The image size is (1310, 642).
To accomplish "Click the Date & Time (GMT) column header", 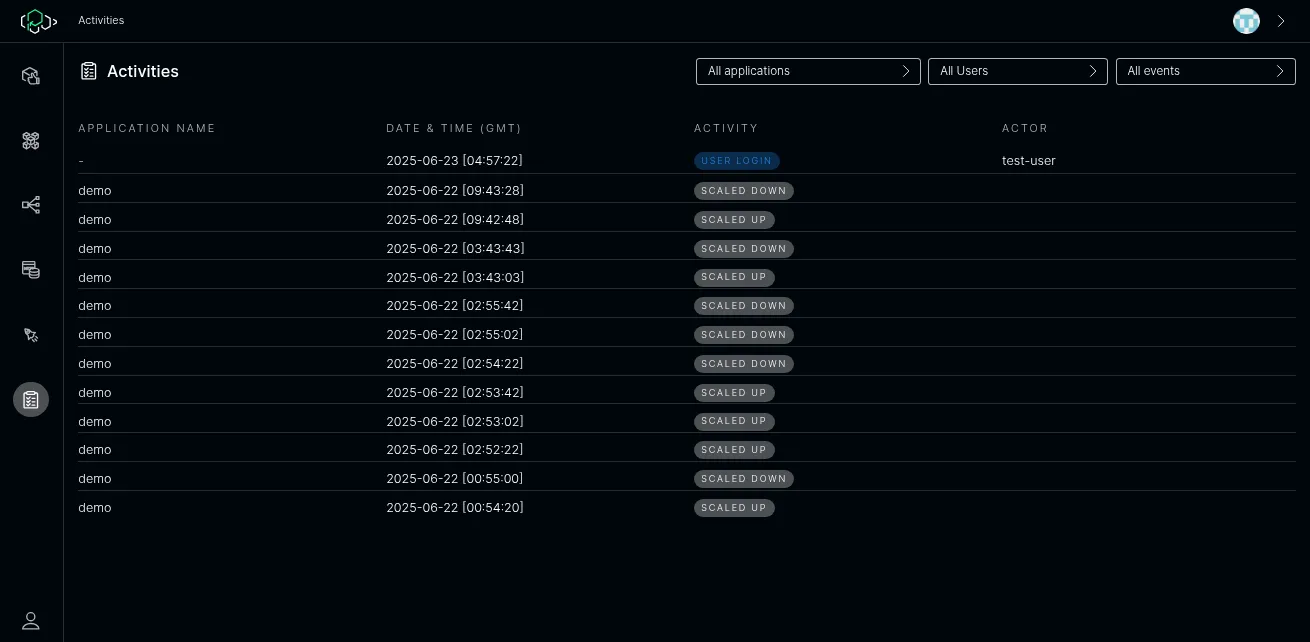I will click(x=454, y=128).
